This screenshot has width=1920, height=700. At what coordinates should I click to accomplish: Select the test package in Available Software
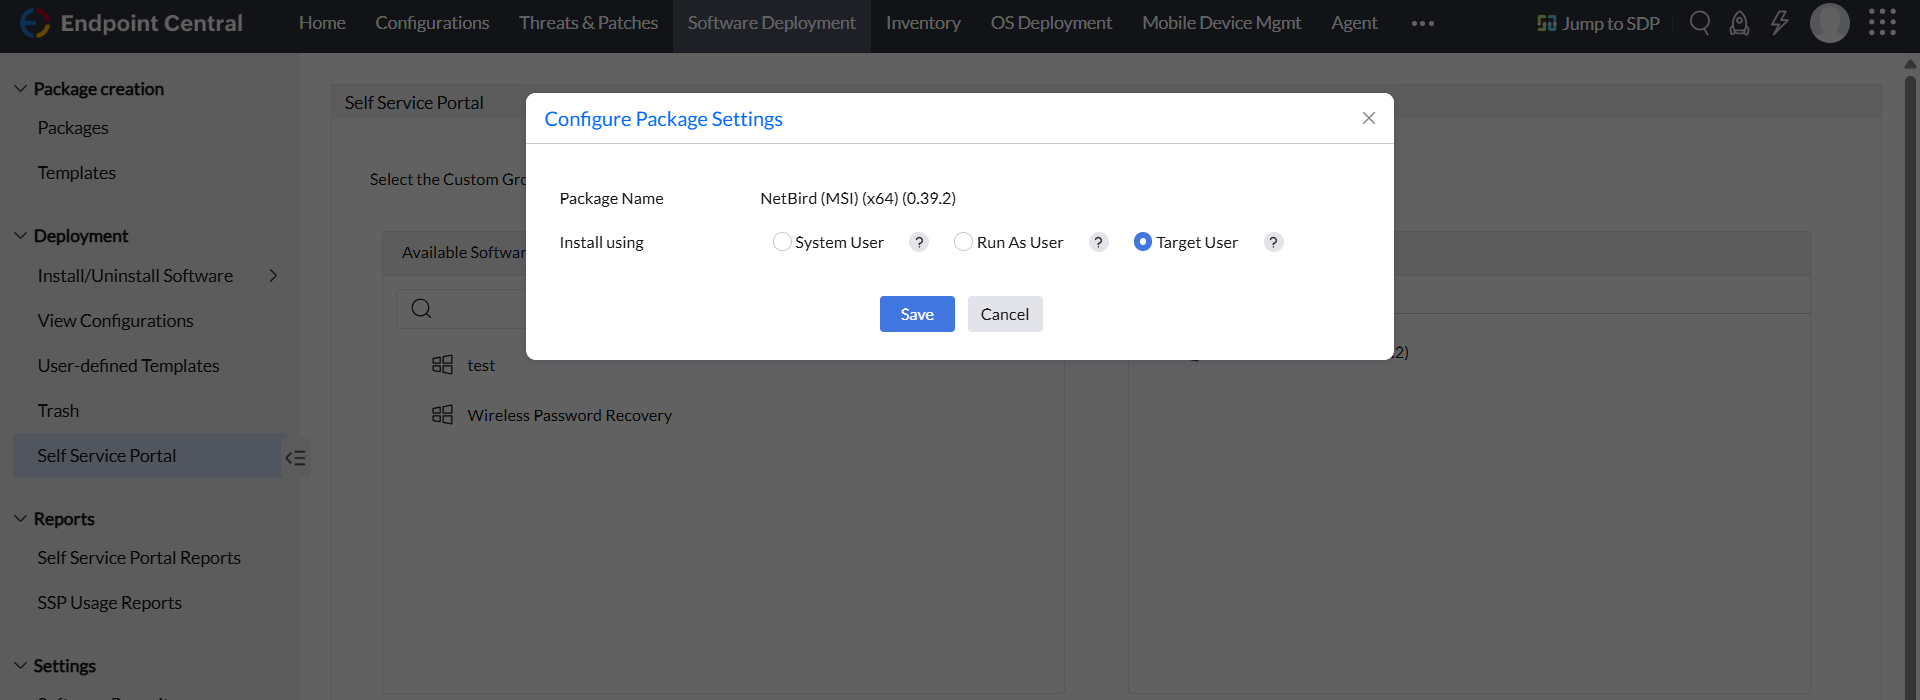[x=481, y=366]
